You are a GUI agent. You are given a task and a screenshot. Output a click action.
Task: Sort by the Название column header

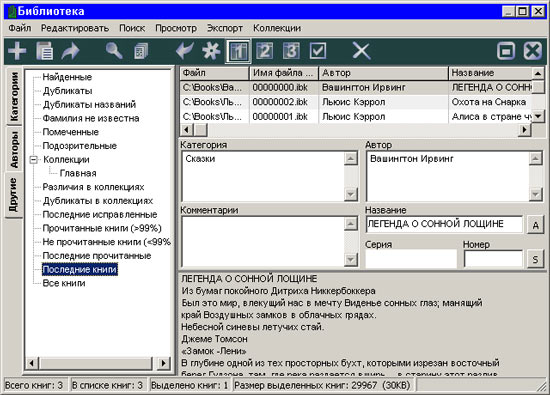pos(490,73)
